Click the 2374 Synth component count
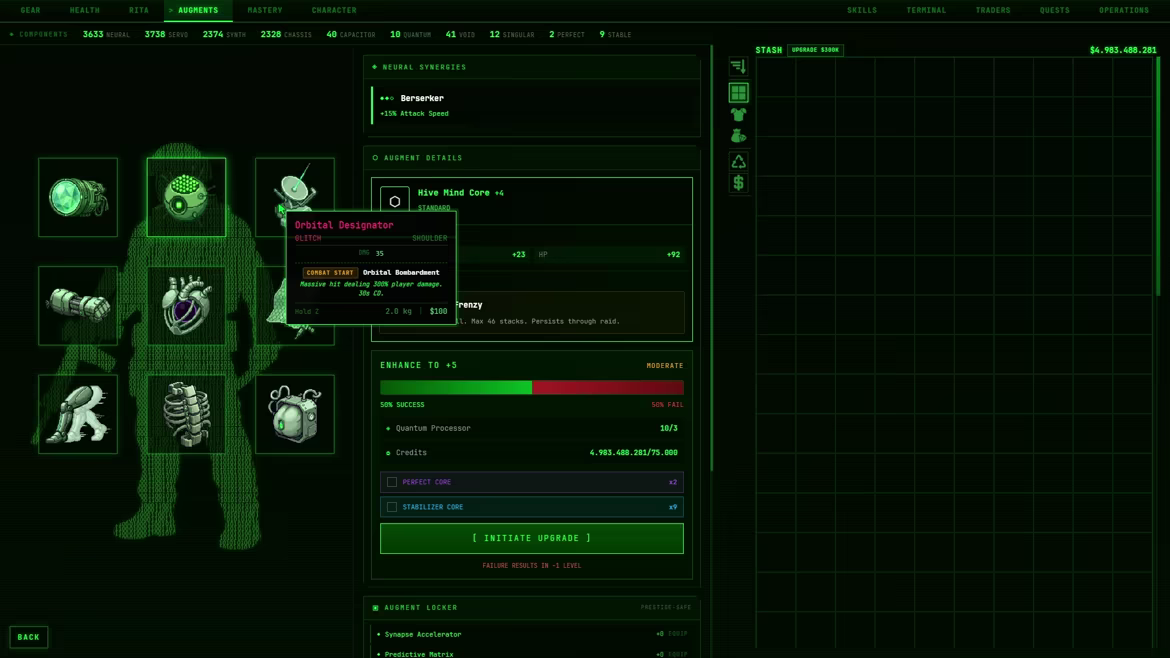The height and width of the screenshot is (658, 1170). pos(224,34)
